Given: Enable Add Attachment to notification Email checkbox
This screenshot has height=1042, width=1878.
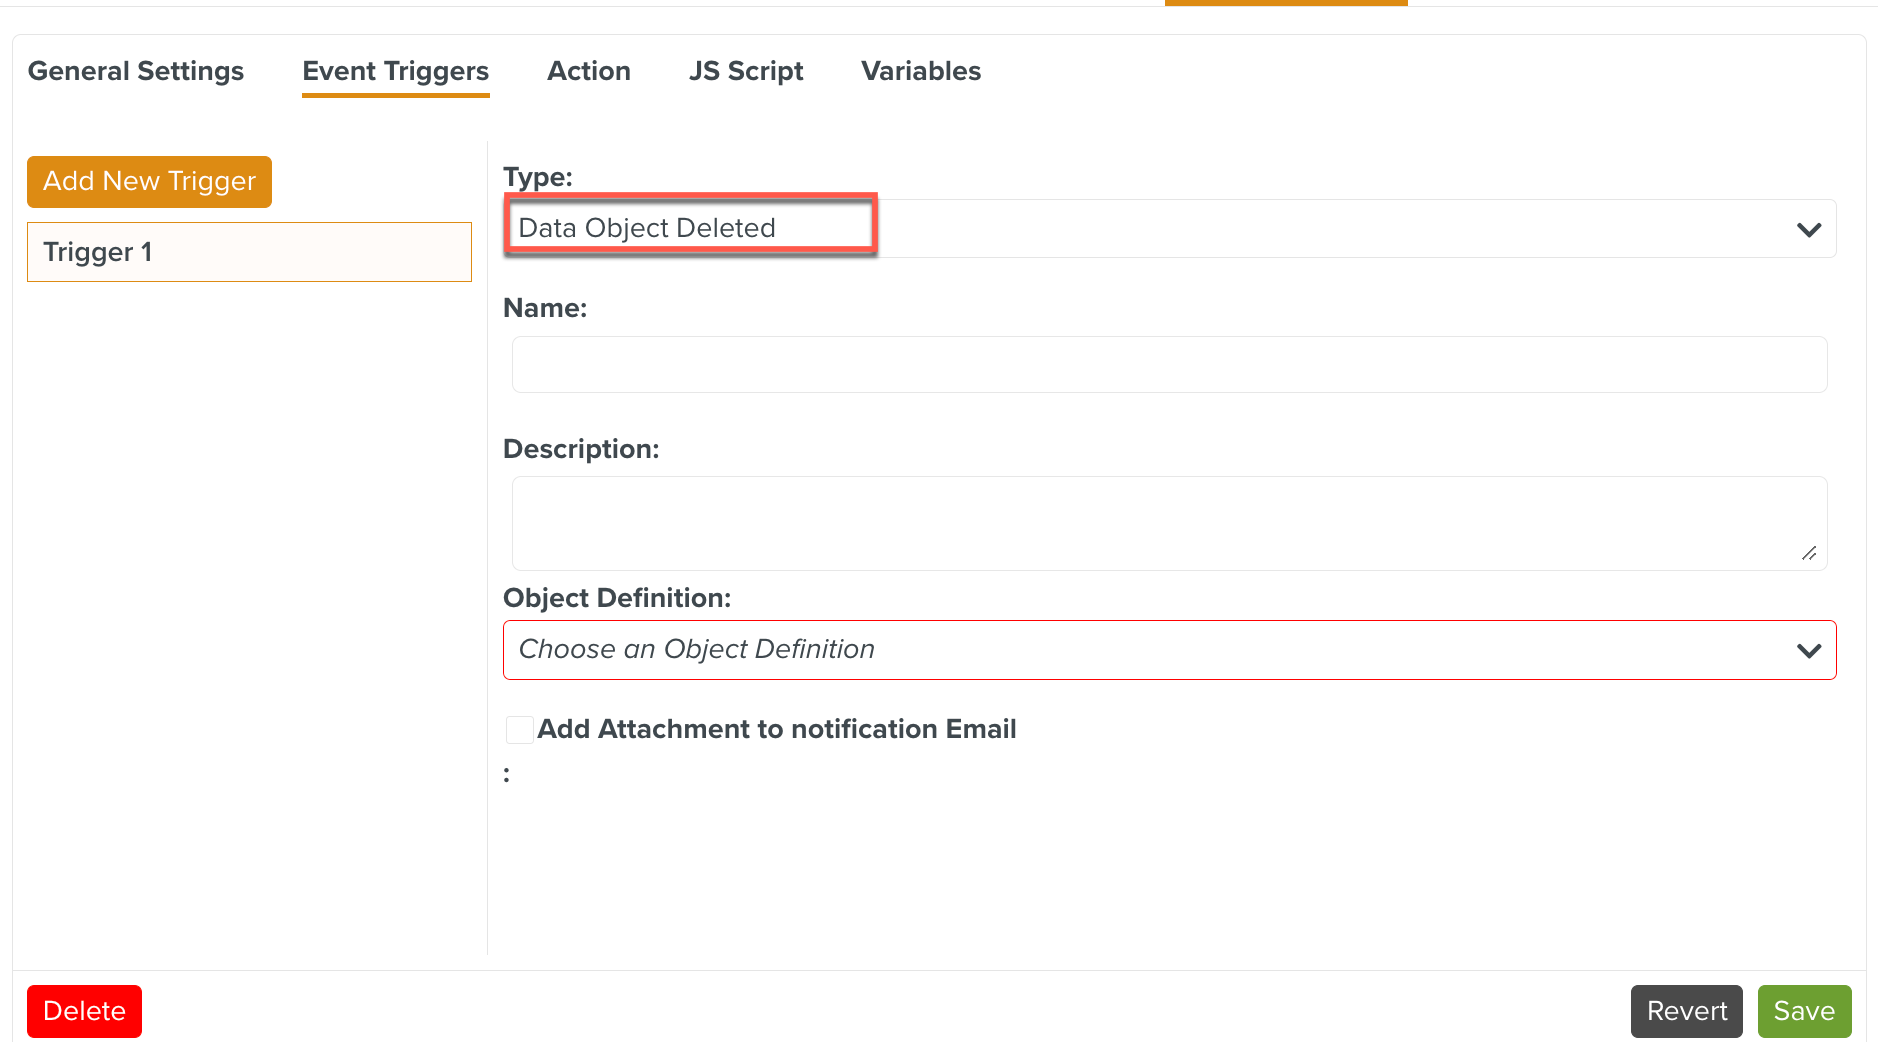Looking at the screenshot, I should click(x=519, y=730).
